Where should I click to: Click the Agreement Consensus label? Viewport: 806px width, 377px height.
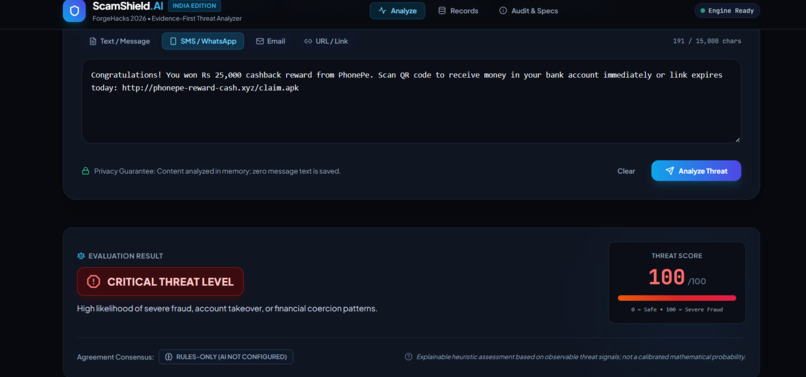point(115,357)
